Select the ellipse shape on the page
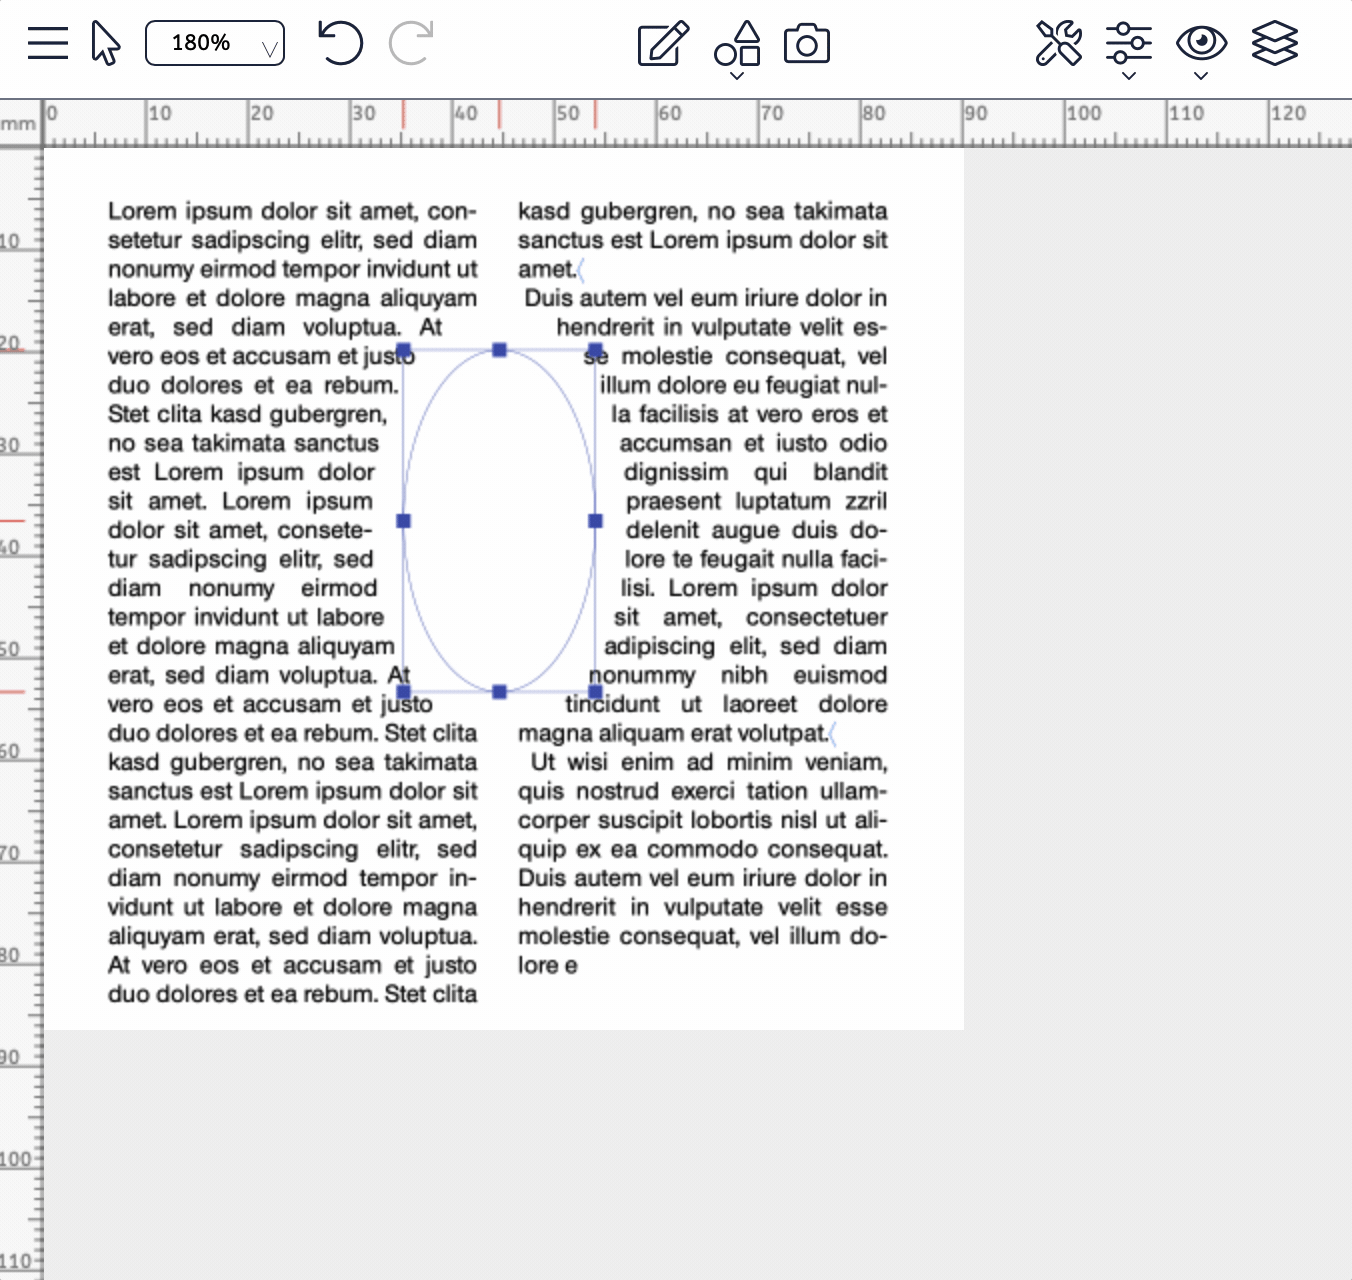This screenshot has height=1280, width=1352. 499,520
